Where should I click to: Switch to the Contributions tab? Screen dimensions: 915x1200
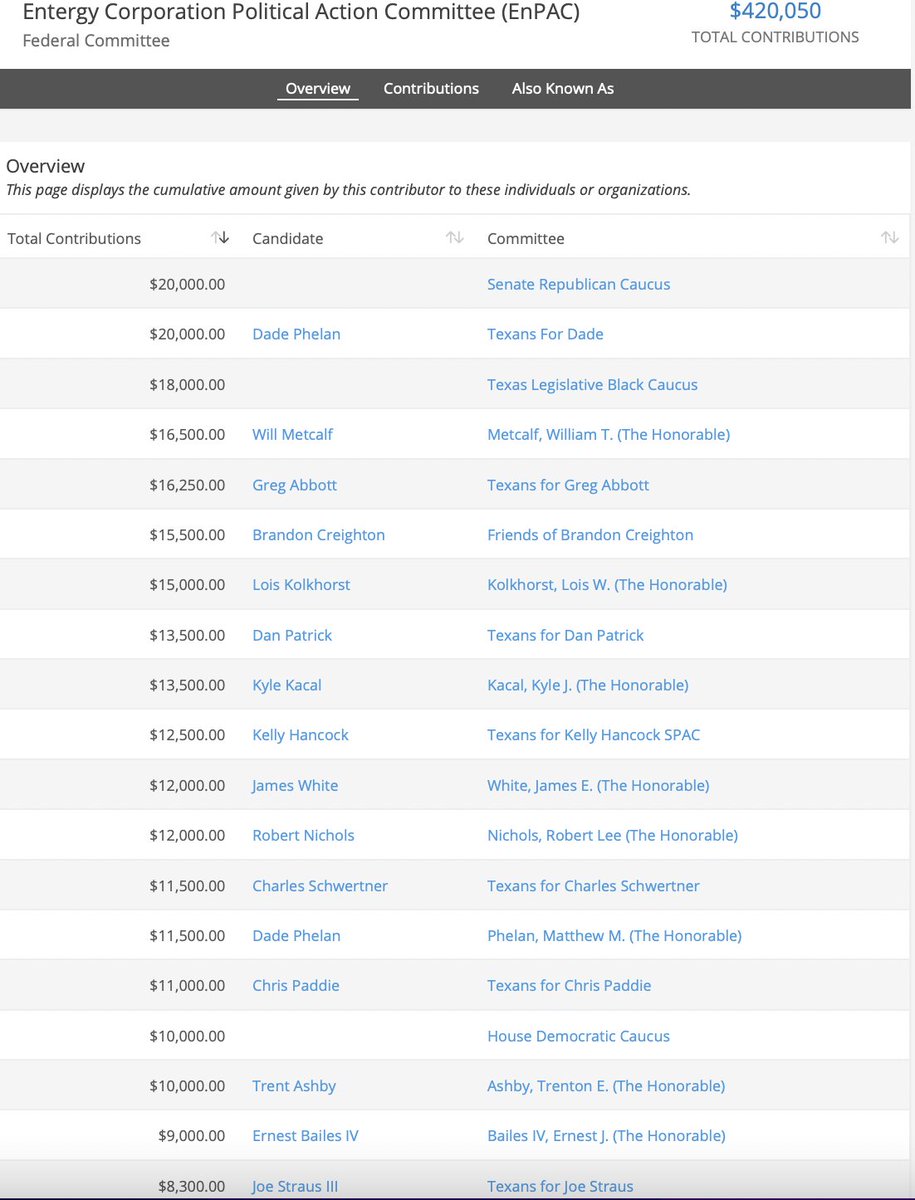[431, 88]
